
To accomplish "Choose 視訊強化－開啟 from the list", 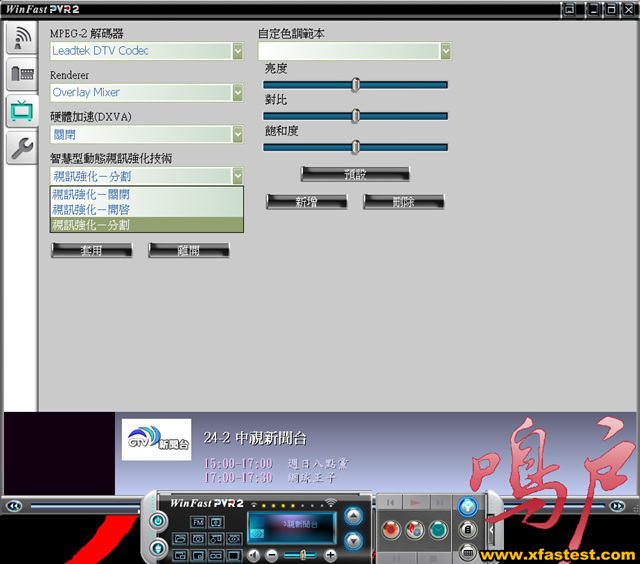I will click(91, 210).
